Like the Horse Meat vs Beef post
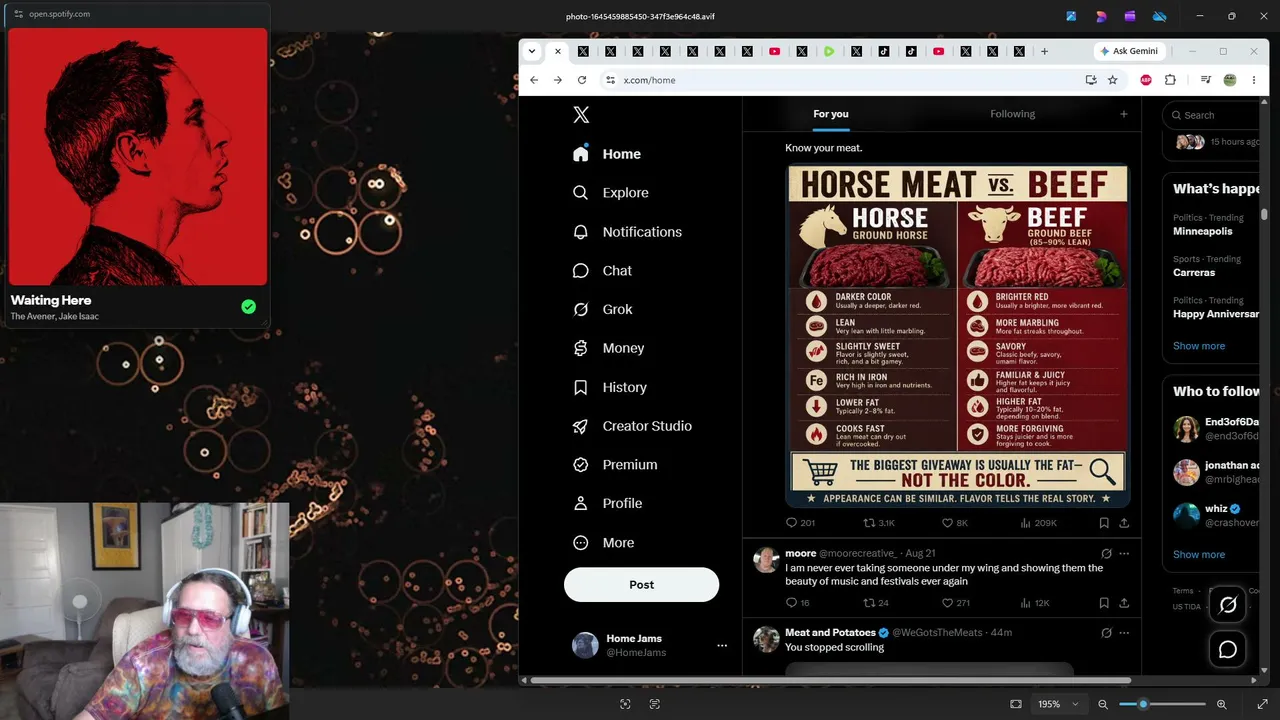Viewport: 1280px width, 720px height. [947, 523]
